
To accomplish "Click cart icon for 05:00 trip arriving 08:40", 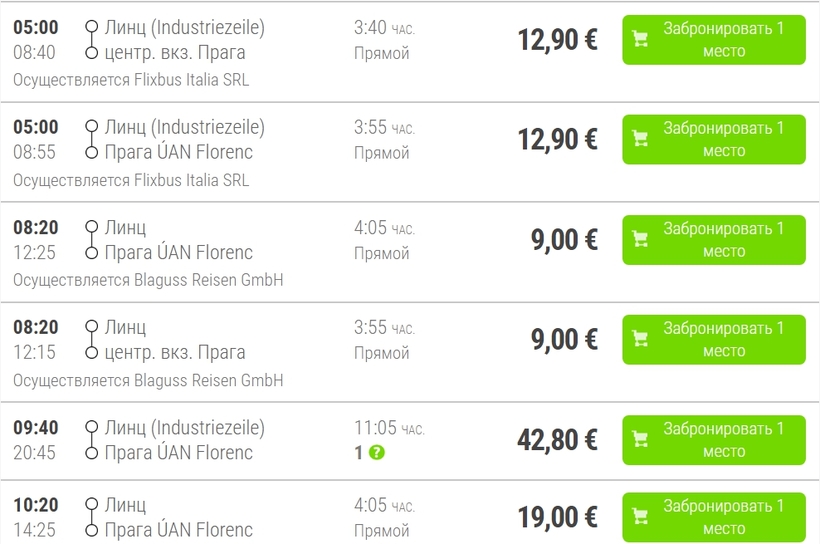I will pyautogui.click(x=641, y=39).
